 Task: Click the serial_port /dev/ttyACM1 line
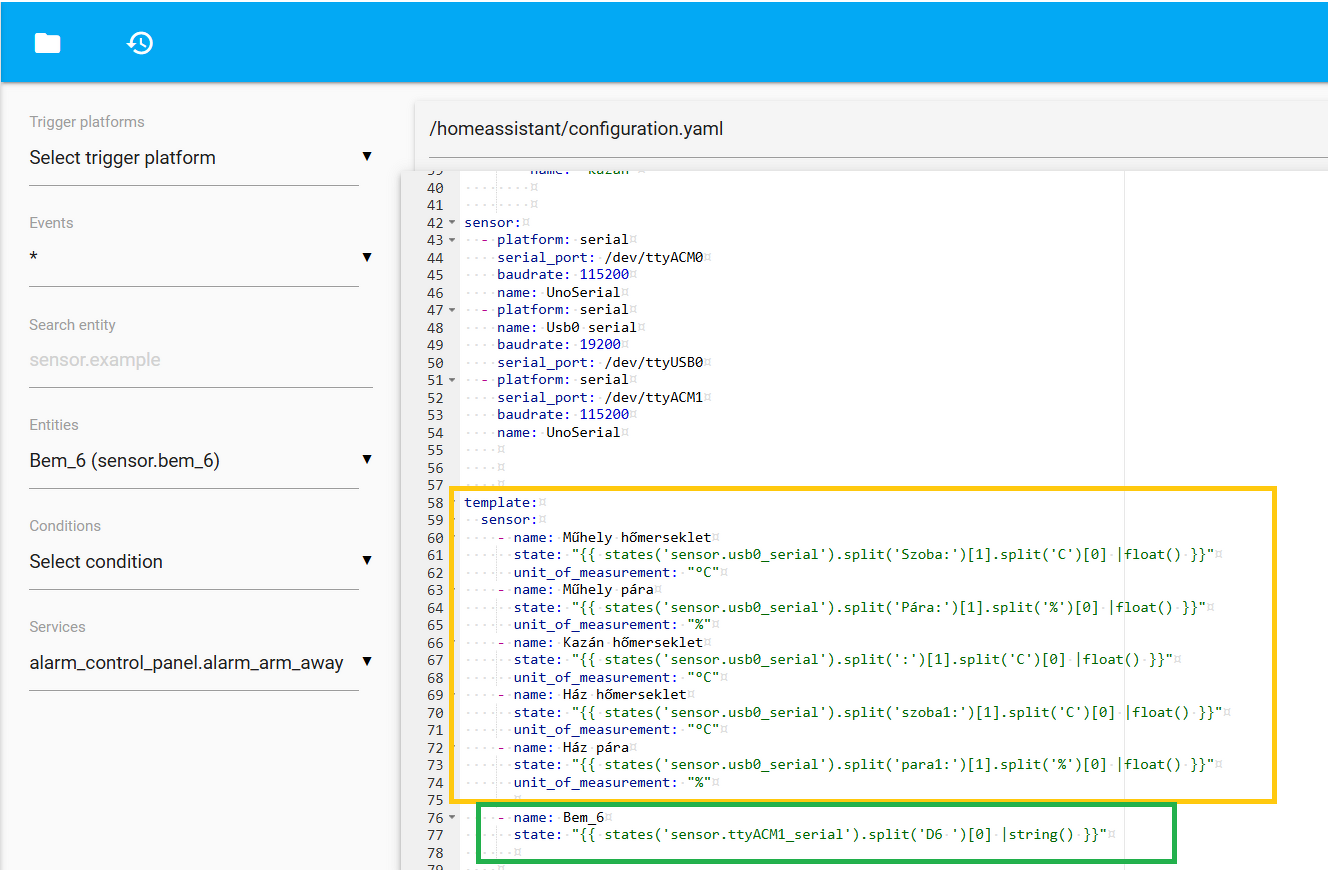(600, 397)
